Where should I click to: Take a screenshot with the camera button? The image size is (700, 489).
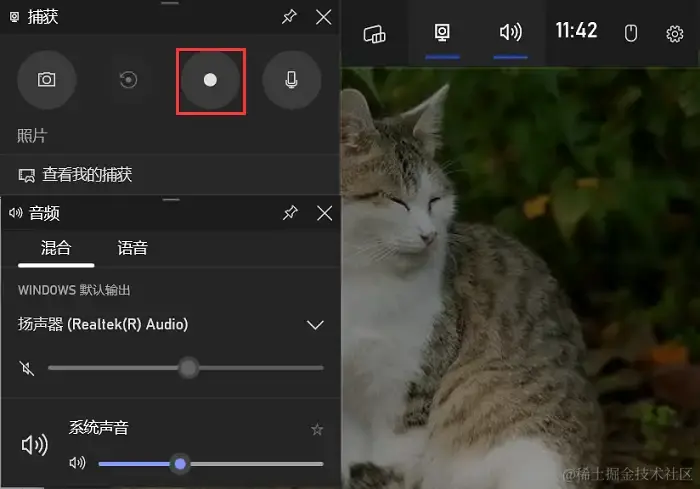tap(46, 80)
